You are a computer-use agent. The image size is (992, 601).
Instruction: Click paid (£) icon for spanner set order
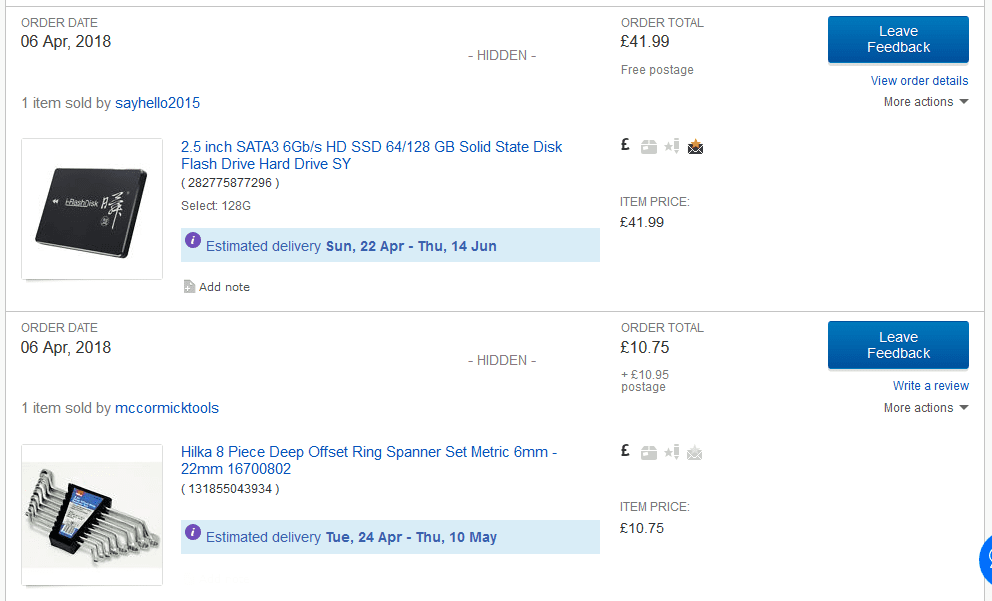(x=625, y=452)
